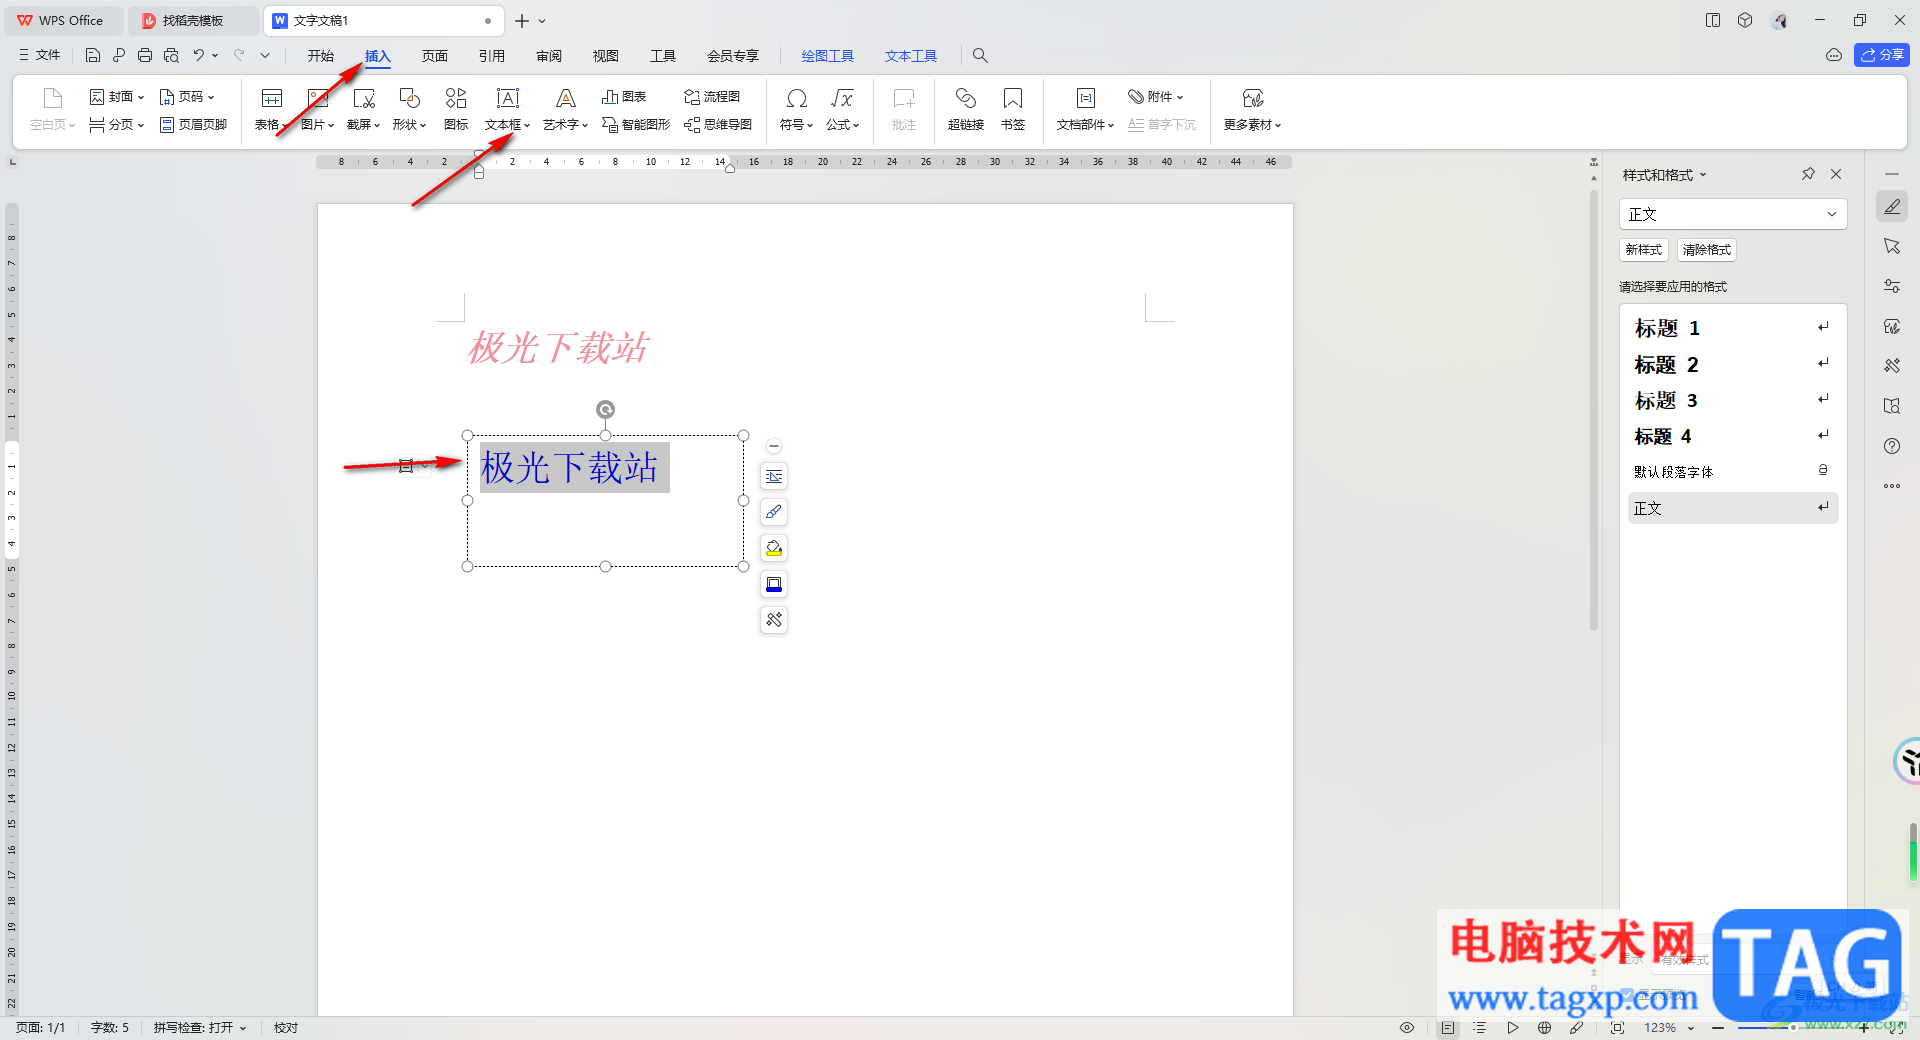Insert a table with 表格 icon
This screenshot has width=1920, height=1040.
pos(271,98)
